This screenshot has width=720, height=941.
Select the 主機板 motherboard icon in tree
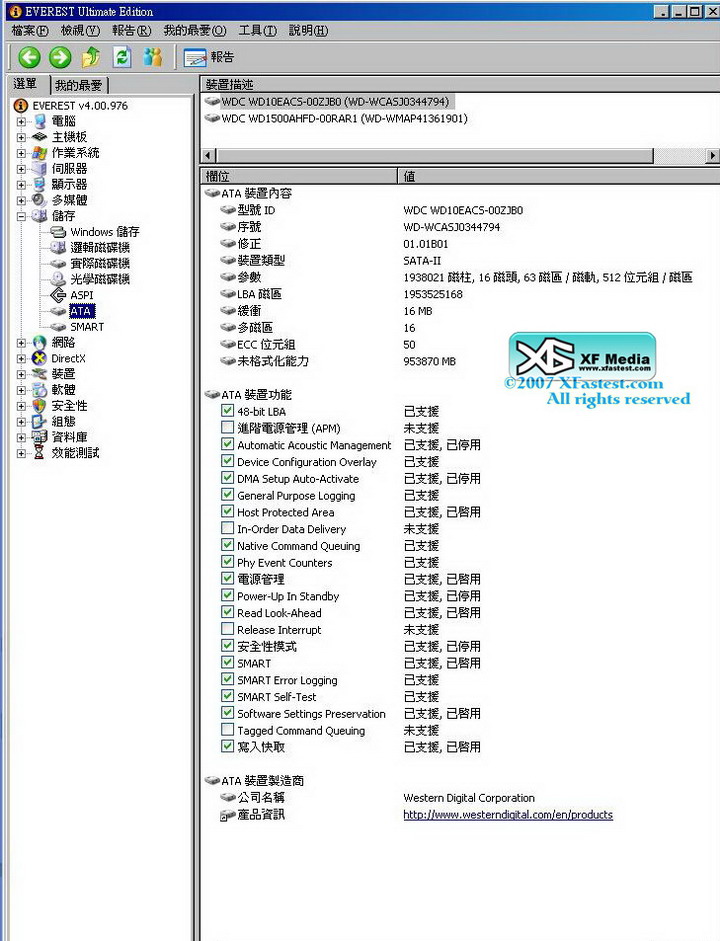click(x=40, y=137)
